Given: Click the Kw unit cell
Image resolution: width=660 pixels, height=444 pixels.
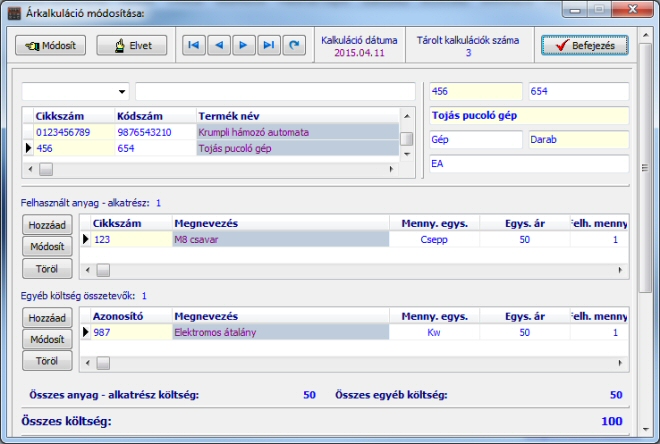Looking at the screenshot, I should [x=434, y=332].
